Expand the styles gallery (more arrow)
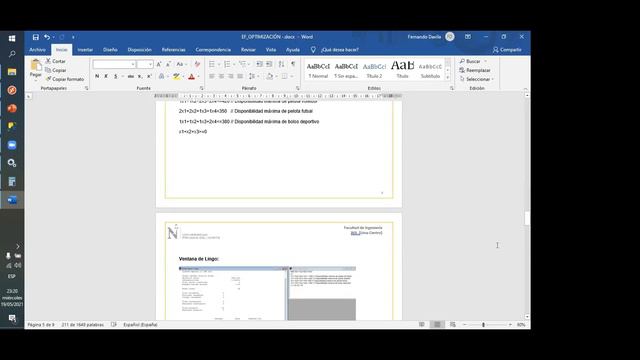Viewport: 640px width, 360px height. [448, 78]
